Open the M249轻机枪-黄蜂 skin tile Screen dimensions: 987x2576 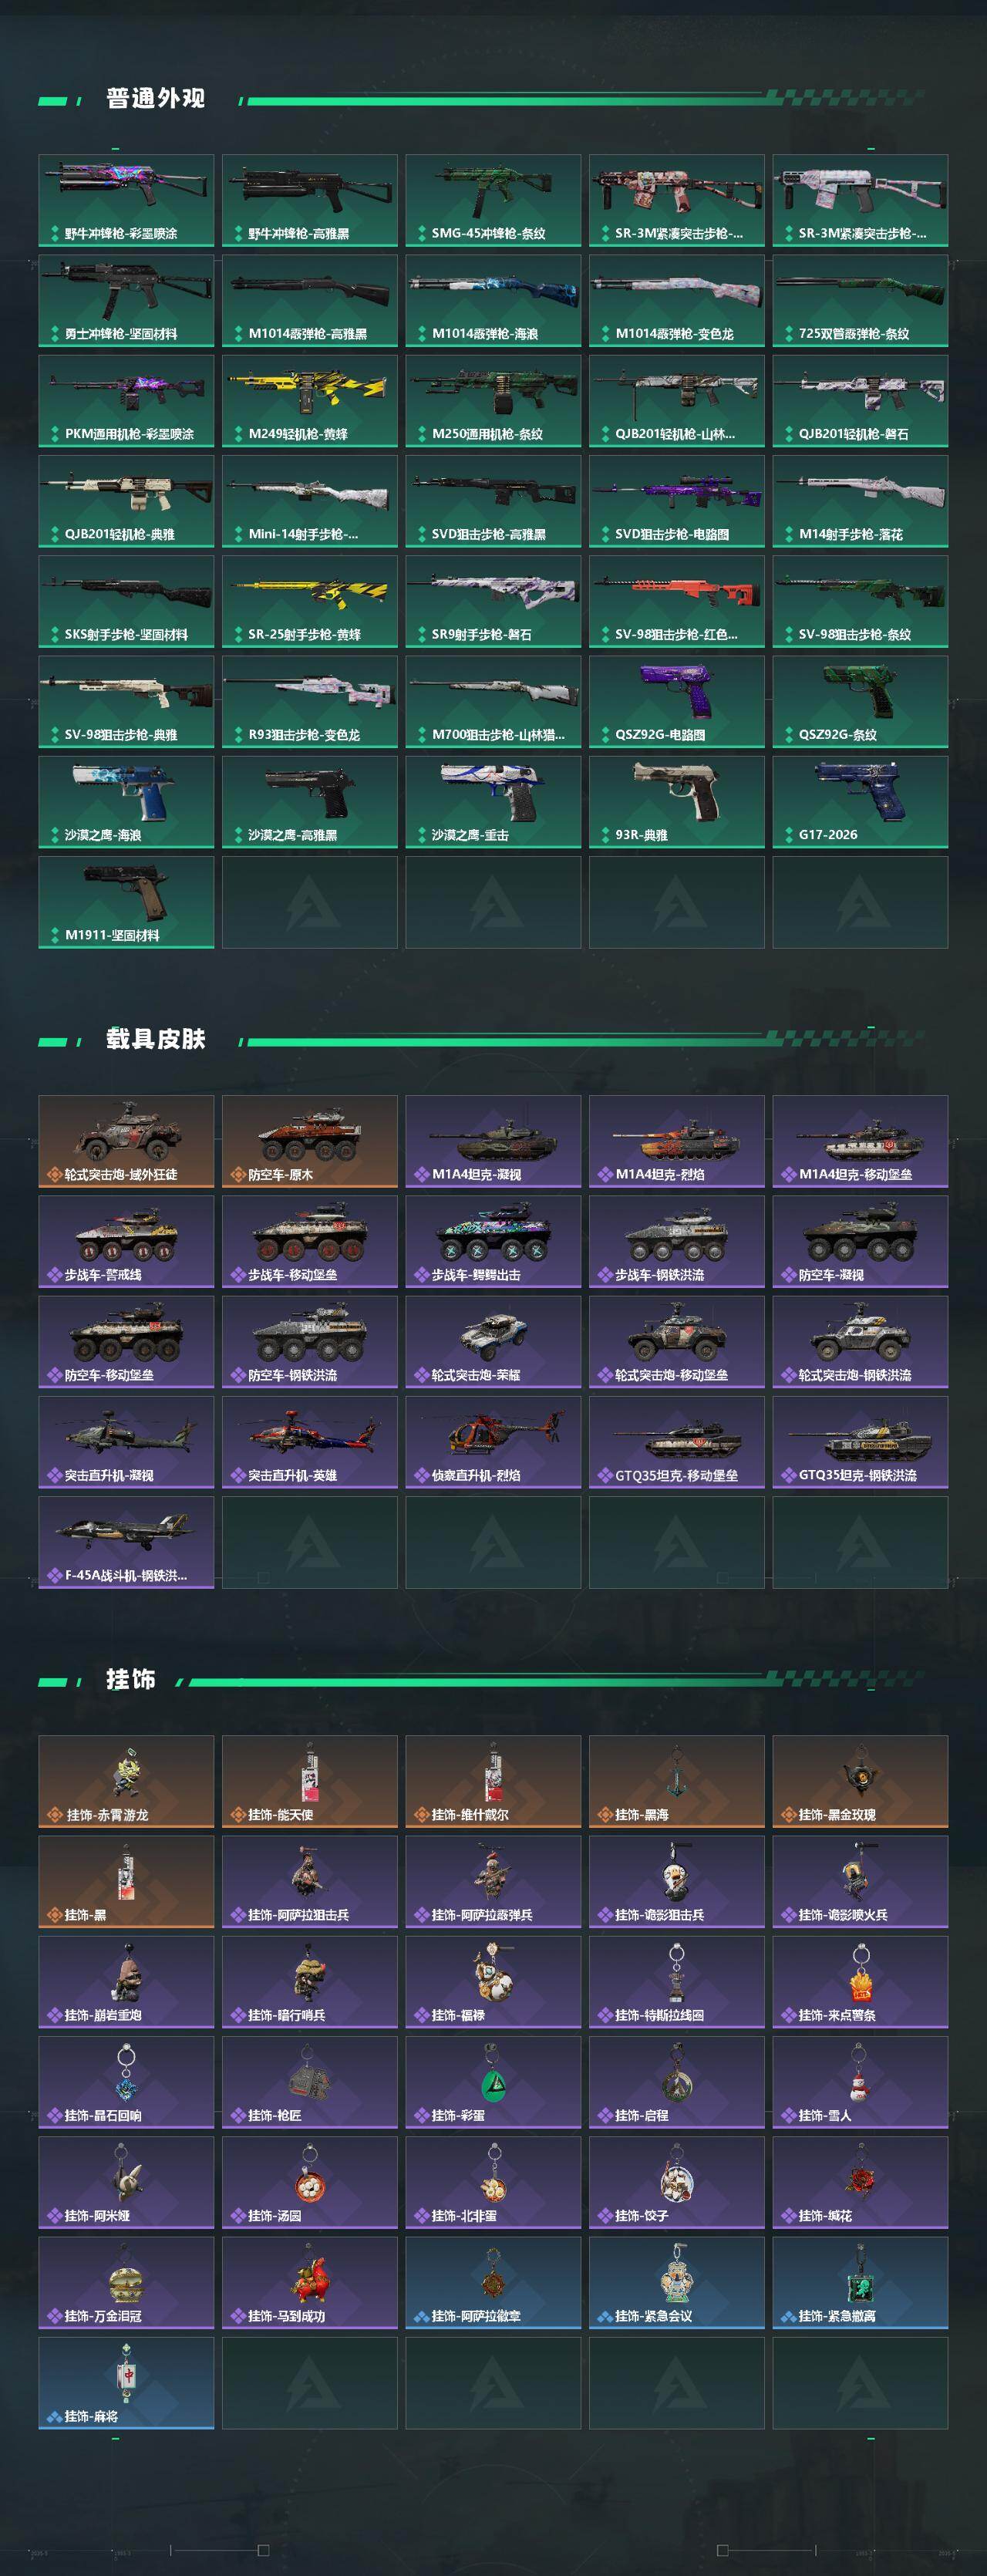point(309,401)
